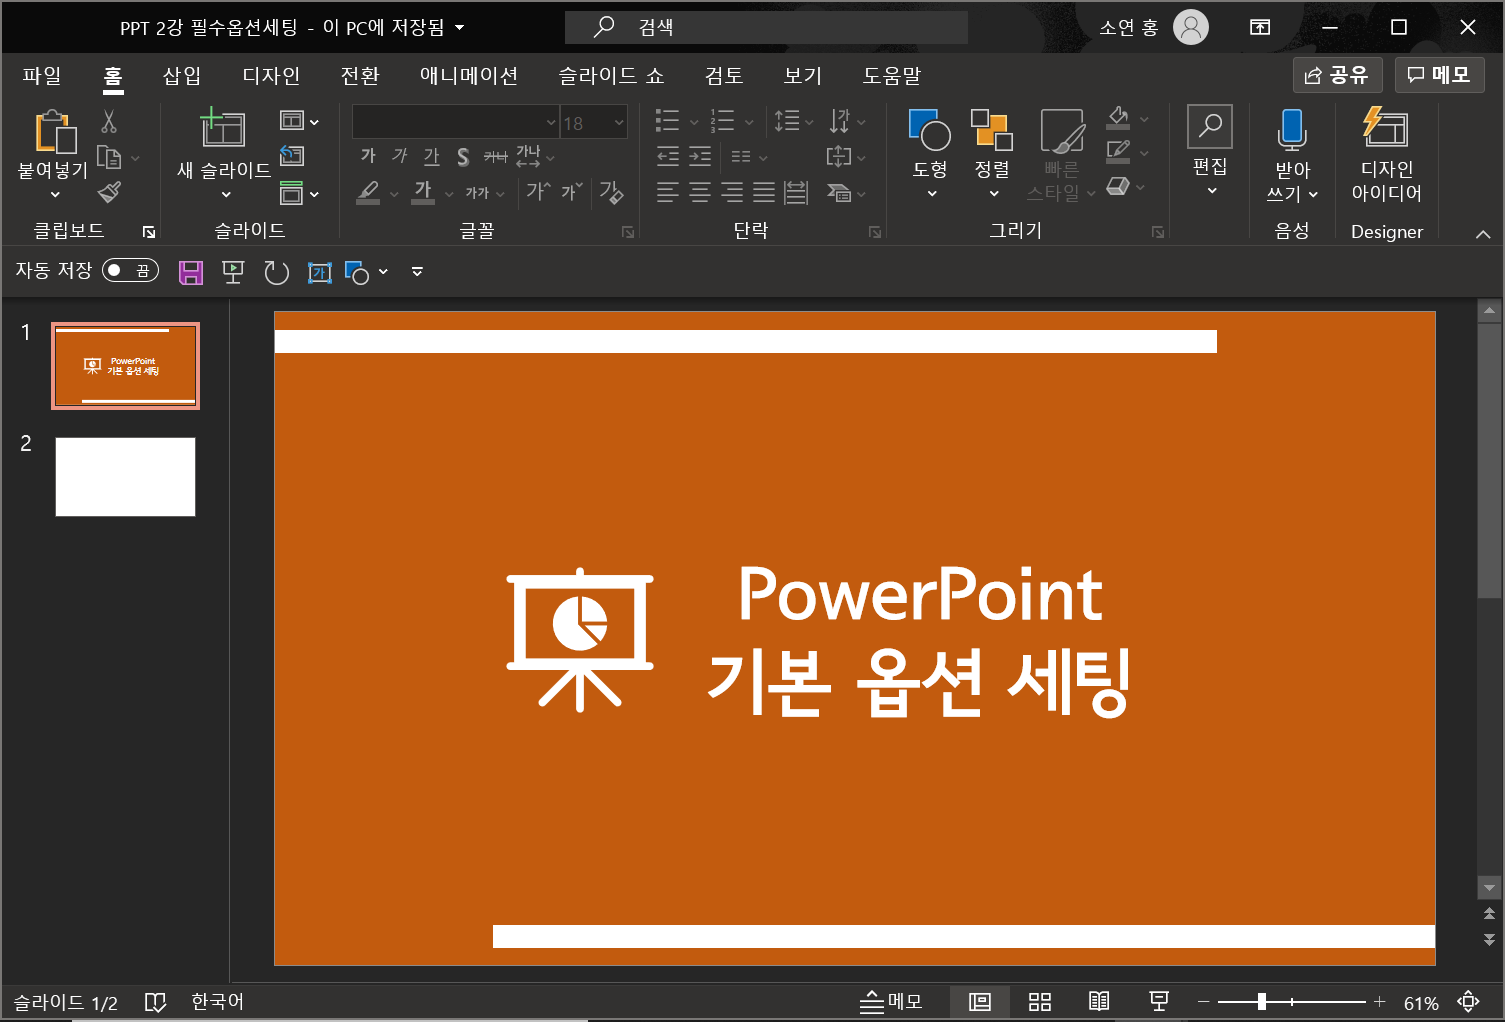1505x1022 pixels.
Task: Click the Dictate microphone icon
Action: (1292, 130)
